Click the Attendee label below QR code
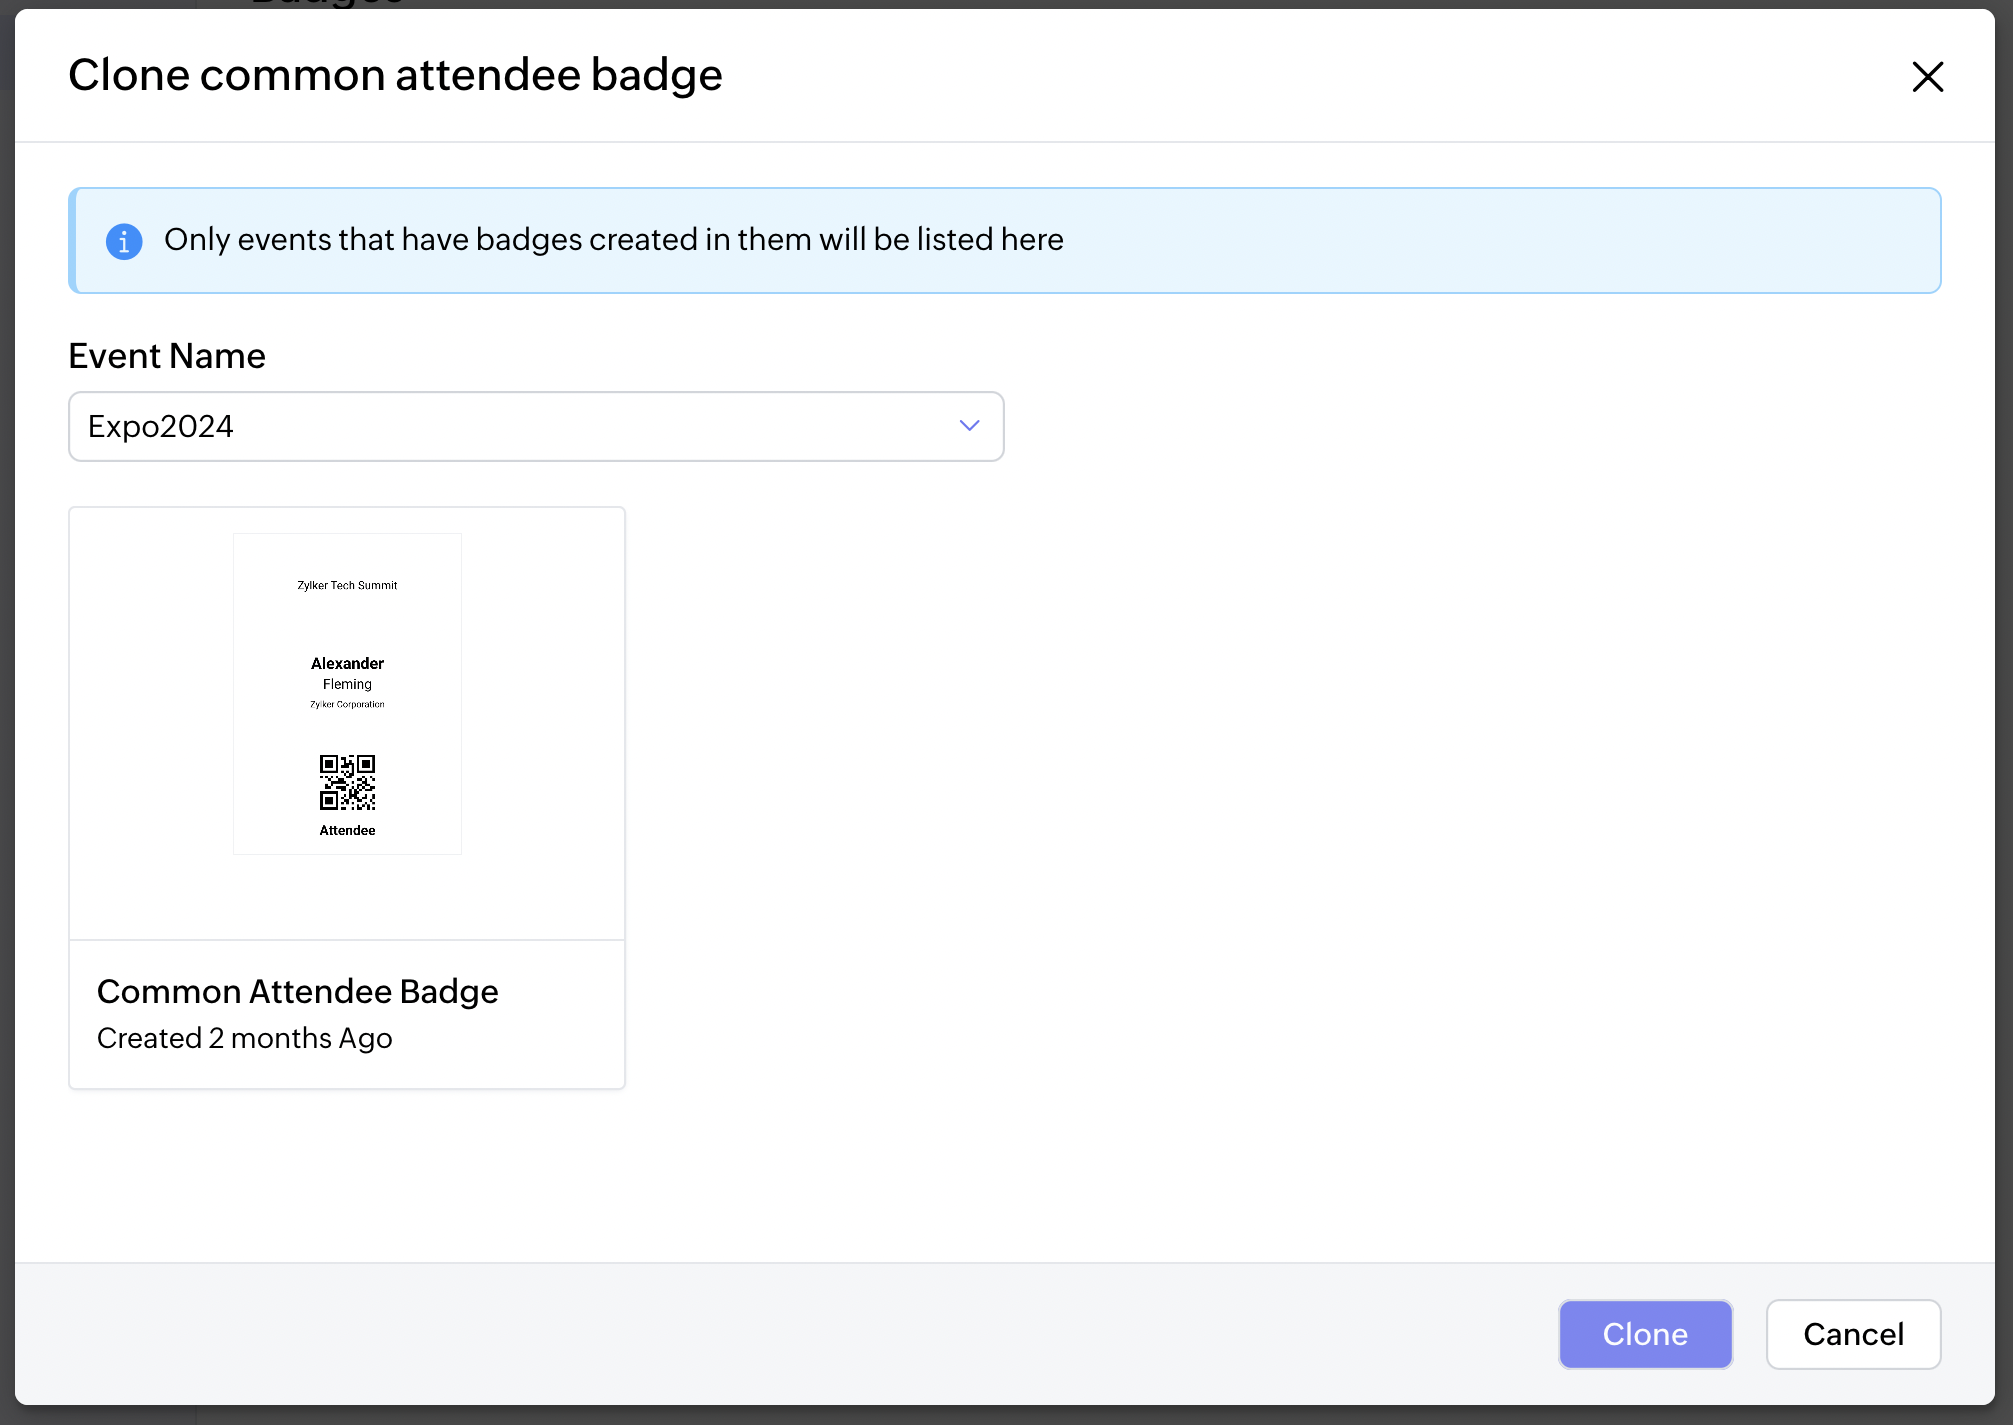Screen dimensions: 2013x1425 tap(347, 830)
